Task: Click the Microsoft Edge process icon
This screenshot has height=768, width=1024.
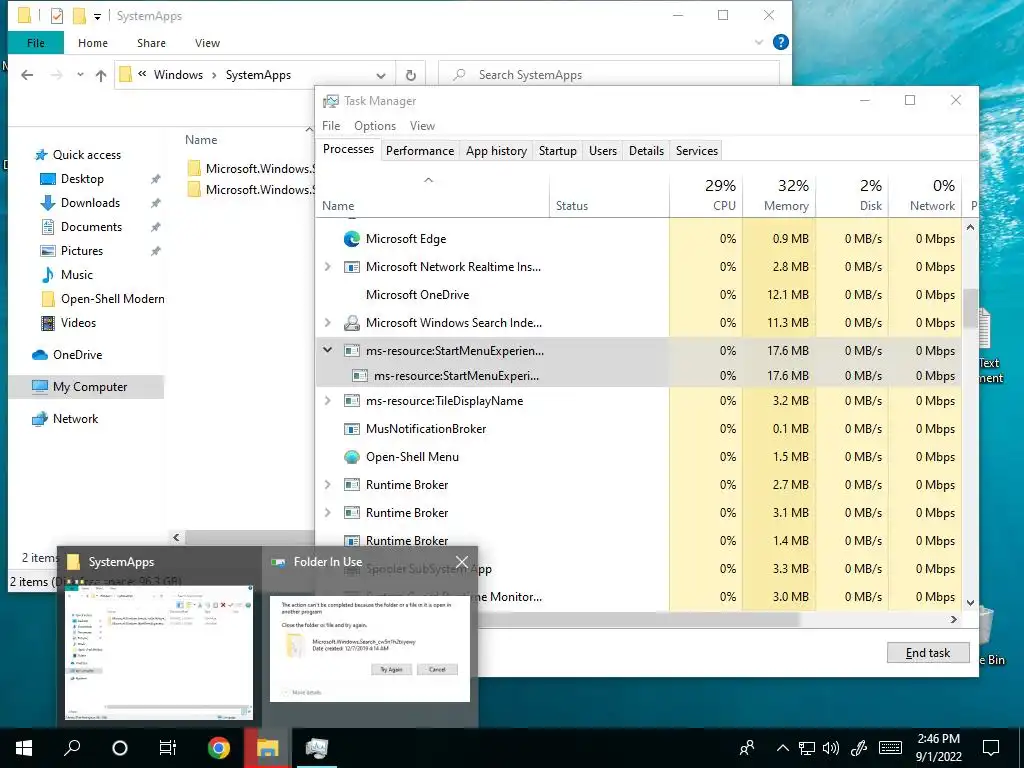Action: pyautogui.click(x=352, y=239)
